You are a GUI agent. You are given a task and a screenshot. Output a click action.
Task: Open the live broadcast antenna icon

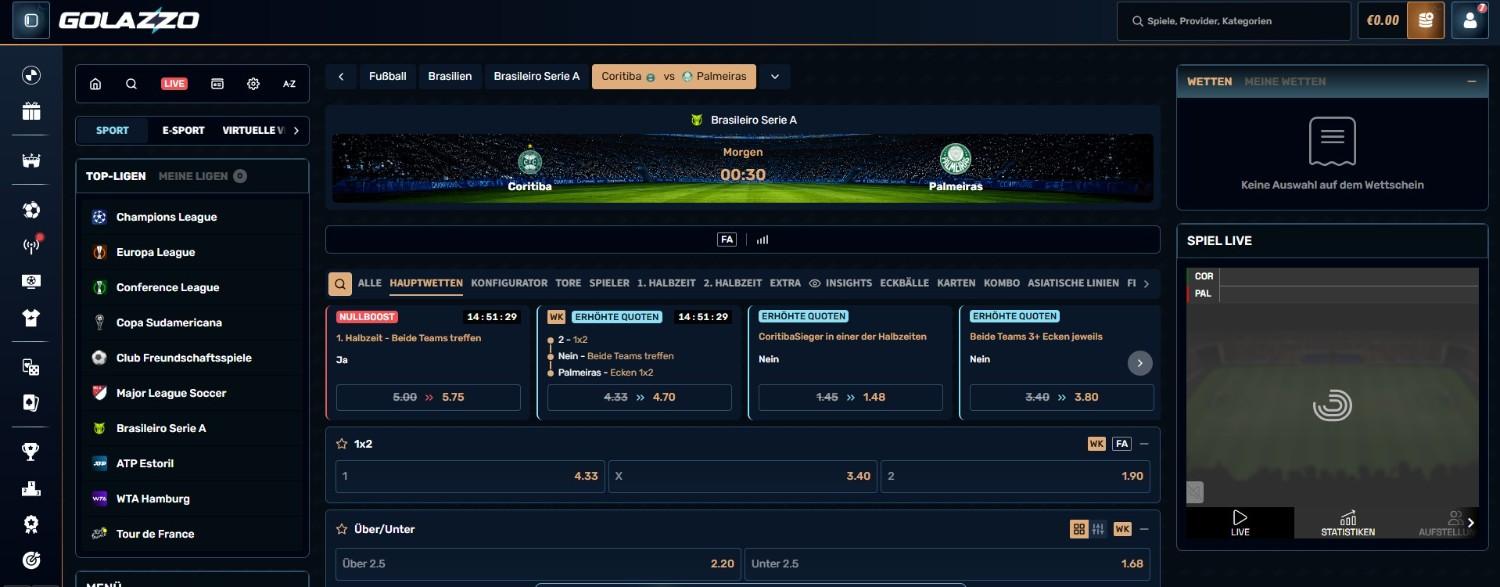click(x=31, y=246)
